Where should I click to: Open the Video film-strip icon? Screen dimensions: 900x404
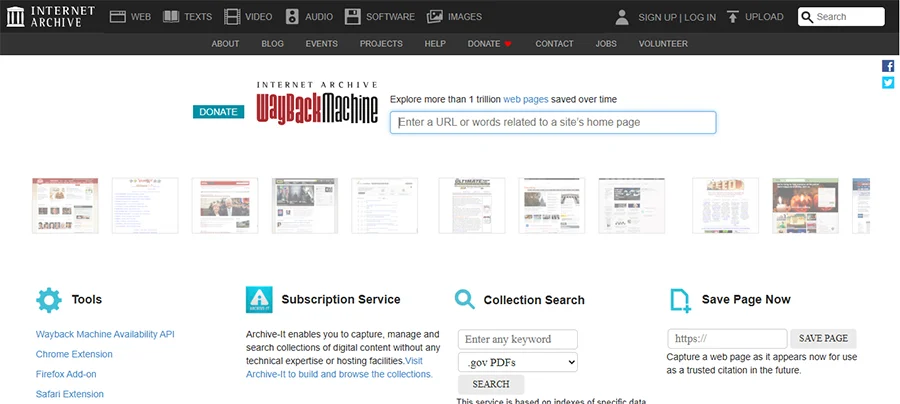pos(232,17)
